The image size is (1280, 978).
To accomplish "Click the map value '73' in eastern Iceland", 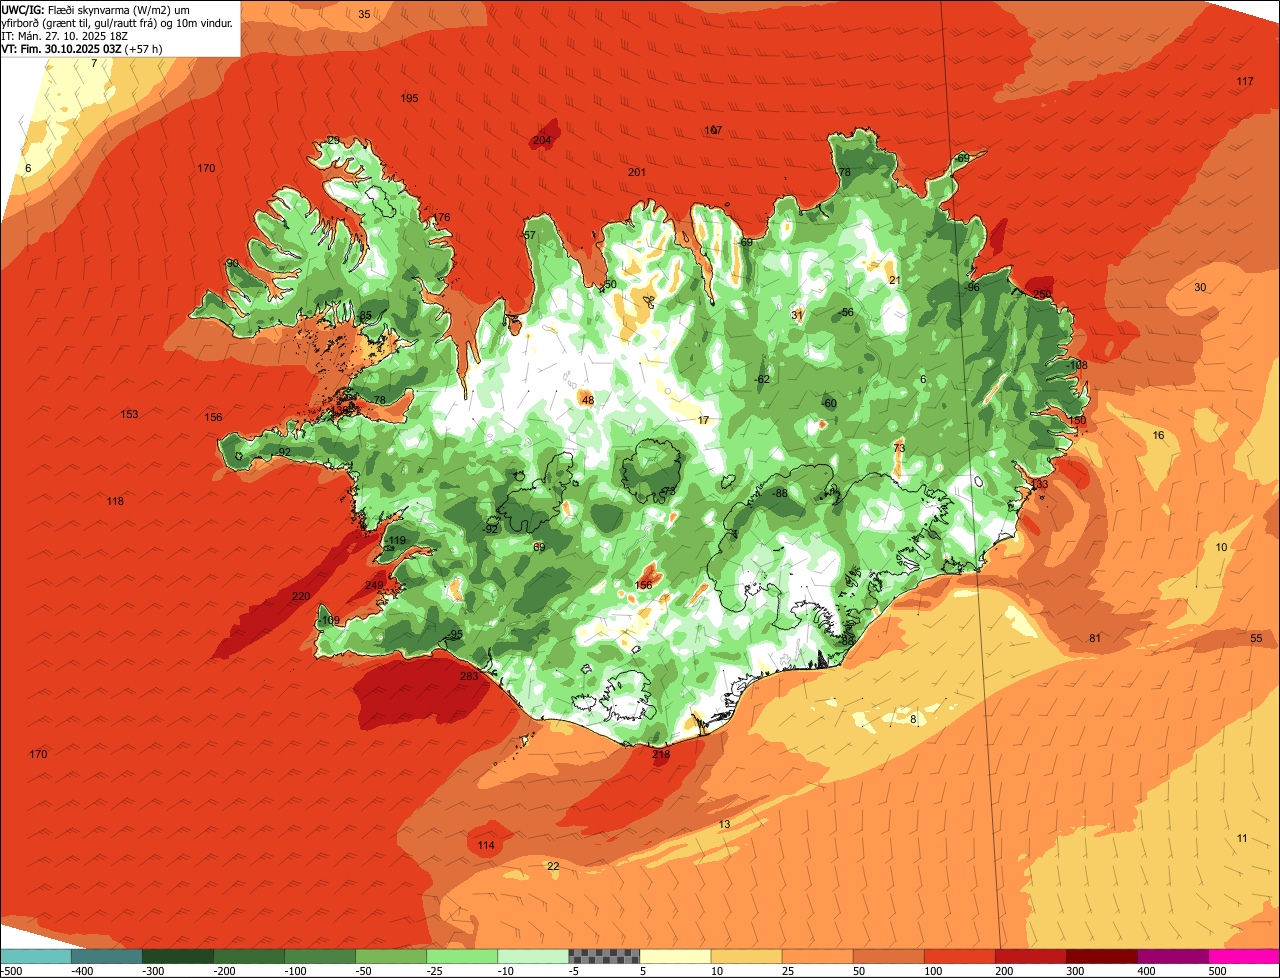I will tap(898, 448).
